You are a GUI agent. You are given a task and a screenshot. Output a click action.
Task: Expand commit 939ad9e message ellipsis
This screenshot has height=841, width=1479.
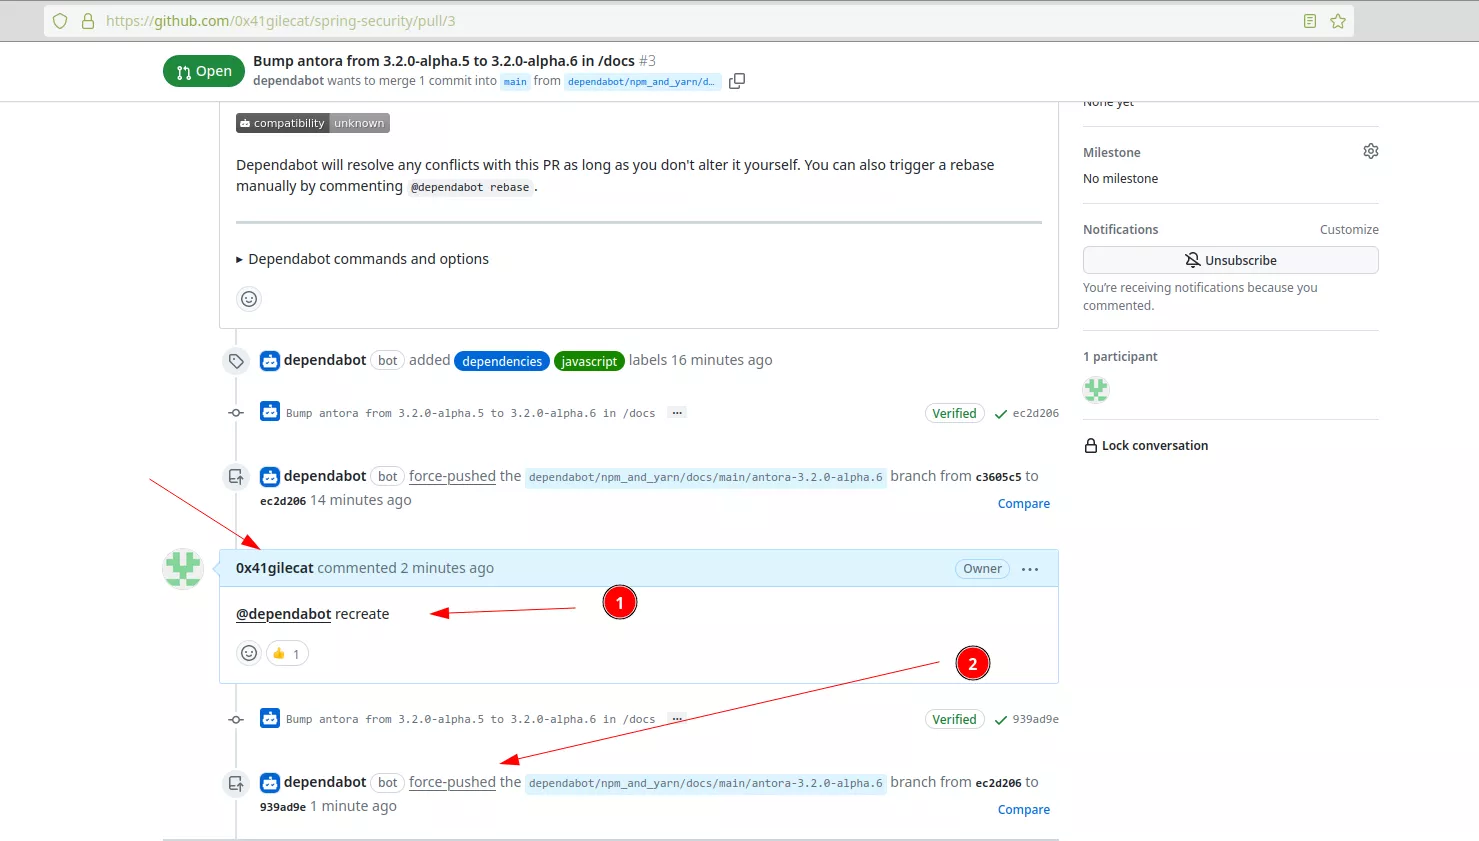click(677, 719)
